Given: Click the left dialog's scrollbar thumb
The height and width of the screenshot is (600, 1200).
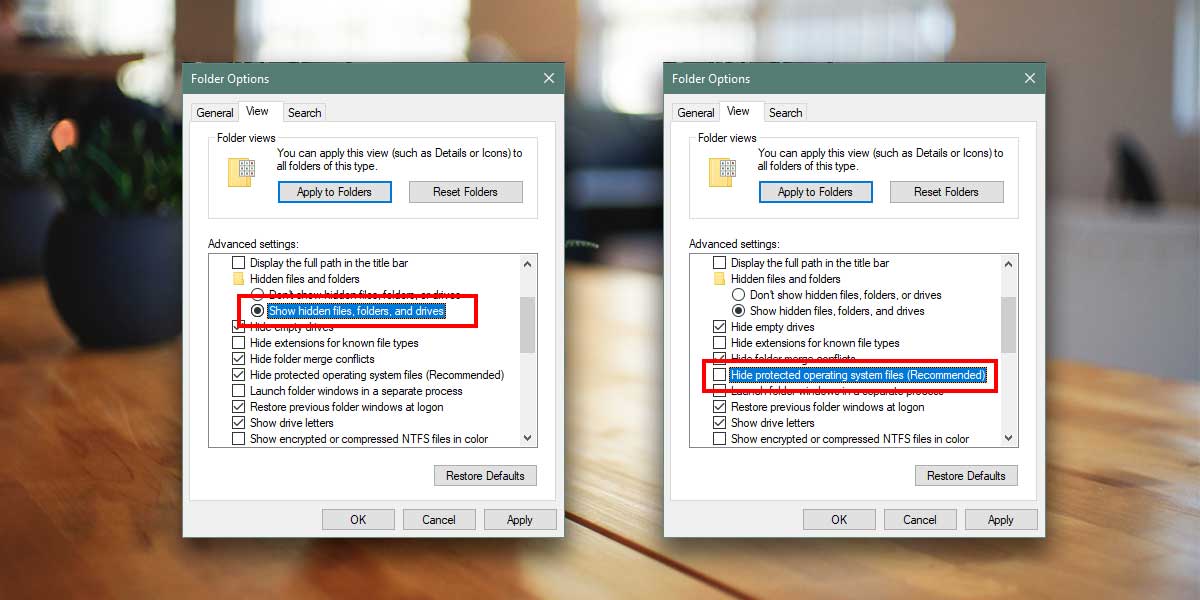Looking at the screenshot, I should [x=528, y=325].
